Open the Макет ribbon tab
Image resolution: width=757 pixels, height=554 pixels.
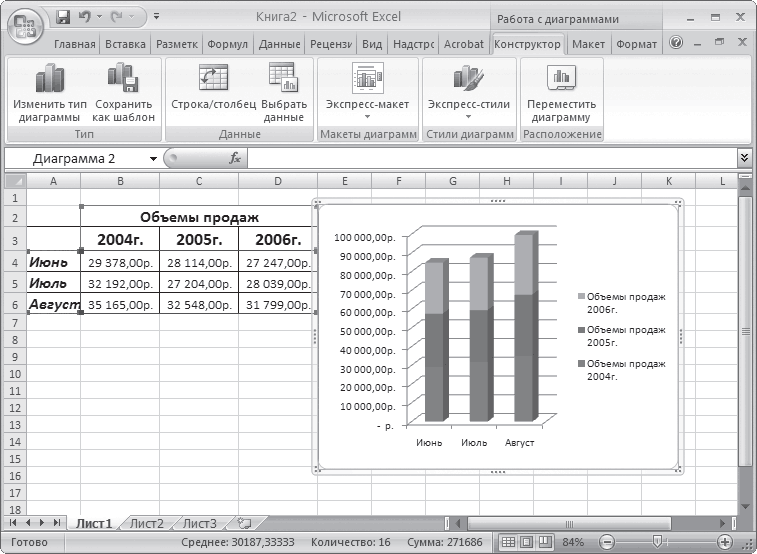[x=588, y=44]
